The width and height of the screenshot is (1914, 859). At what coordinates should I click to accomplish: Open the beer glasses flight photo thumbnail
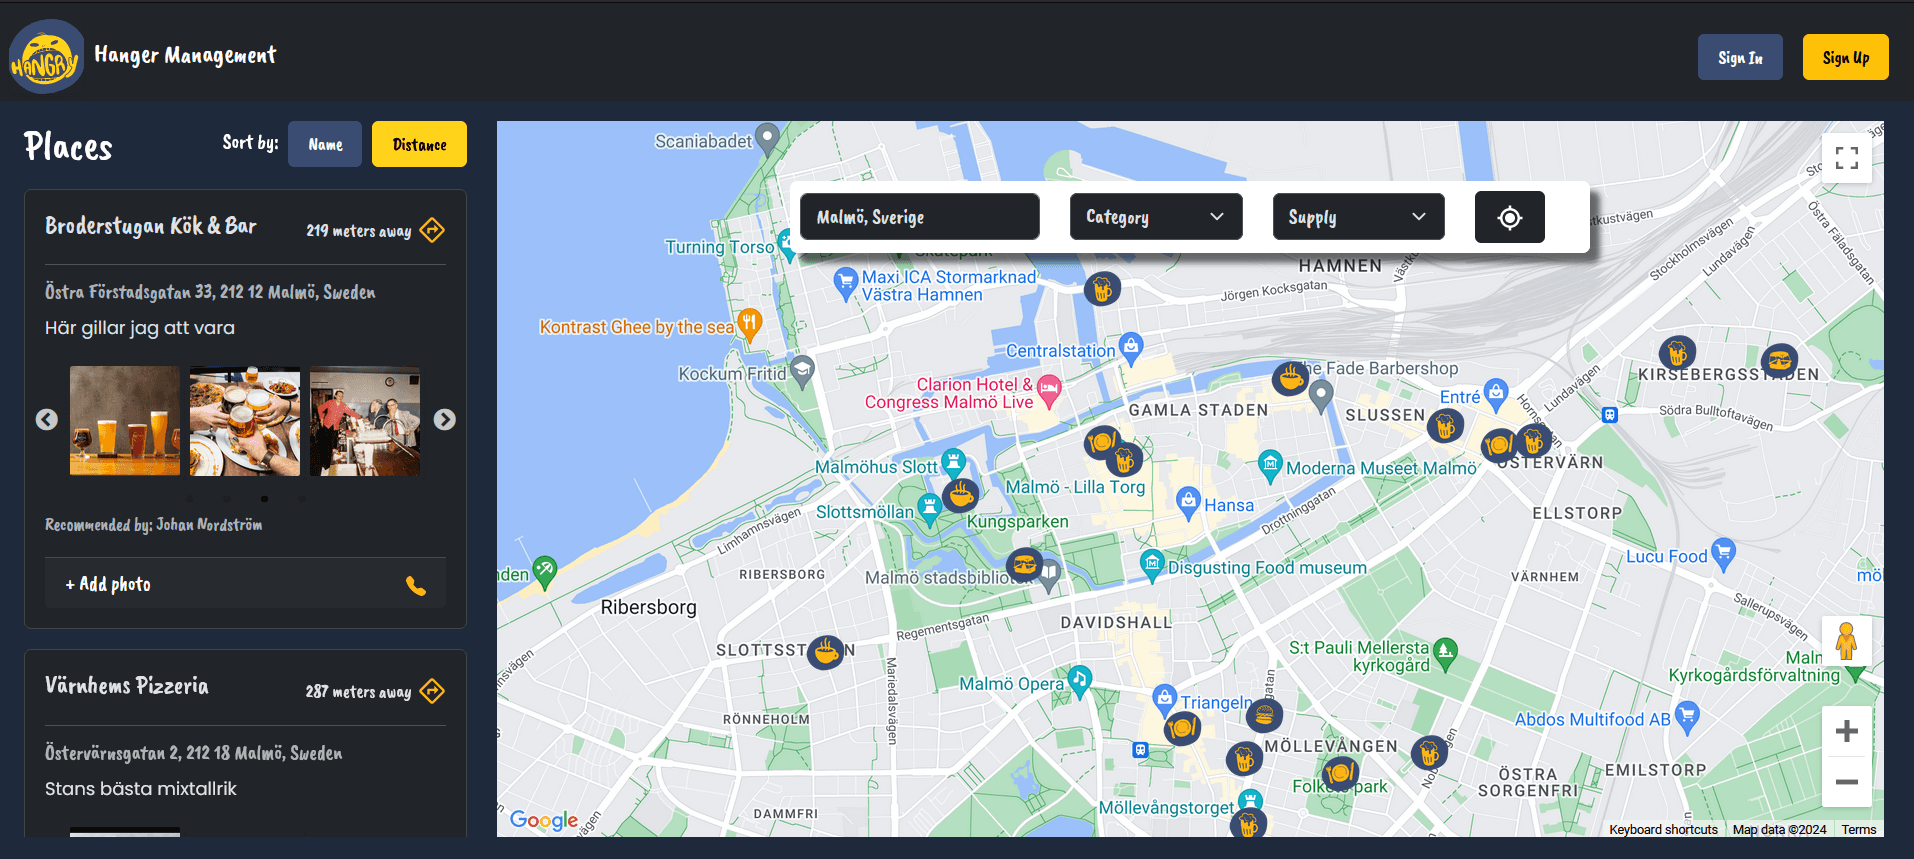125,421
